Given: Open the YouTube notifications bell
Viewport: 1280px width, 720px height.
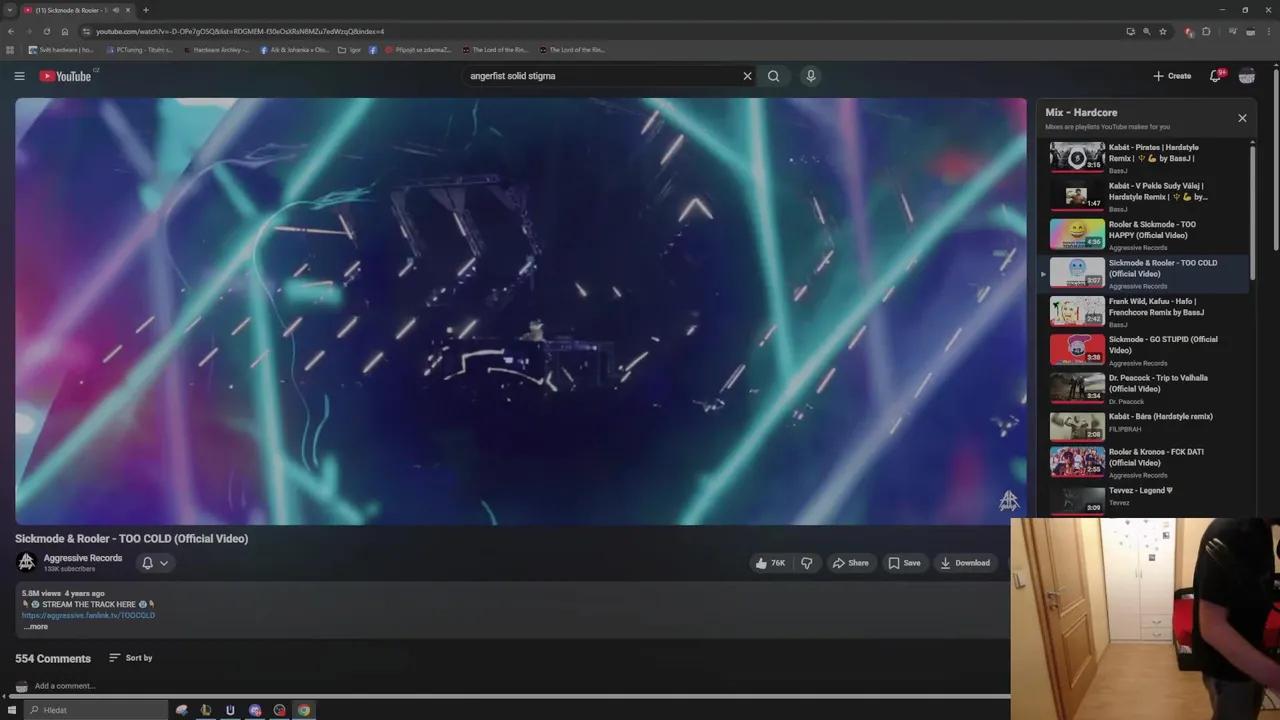Looking at the screenshot, I should click(x=1215, y=76).
